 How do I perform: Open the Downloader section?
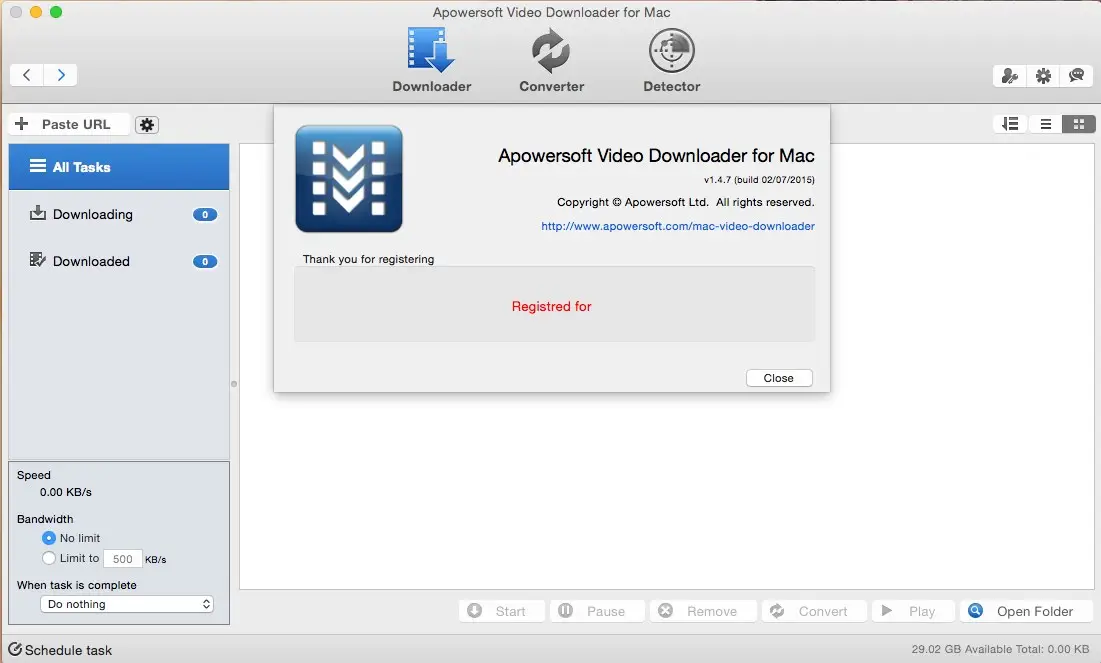click(x=431, y=60)
